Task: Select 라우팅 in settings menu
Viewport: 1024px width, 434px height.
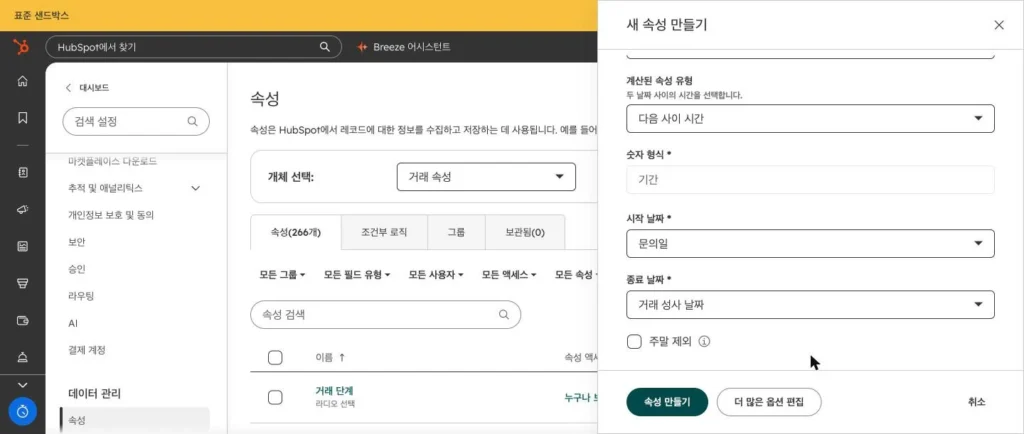Action: click(81, 296)
